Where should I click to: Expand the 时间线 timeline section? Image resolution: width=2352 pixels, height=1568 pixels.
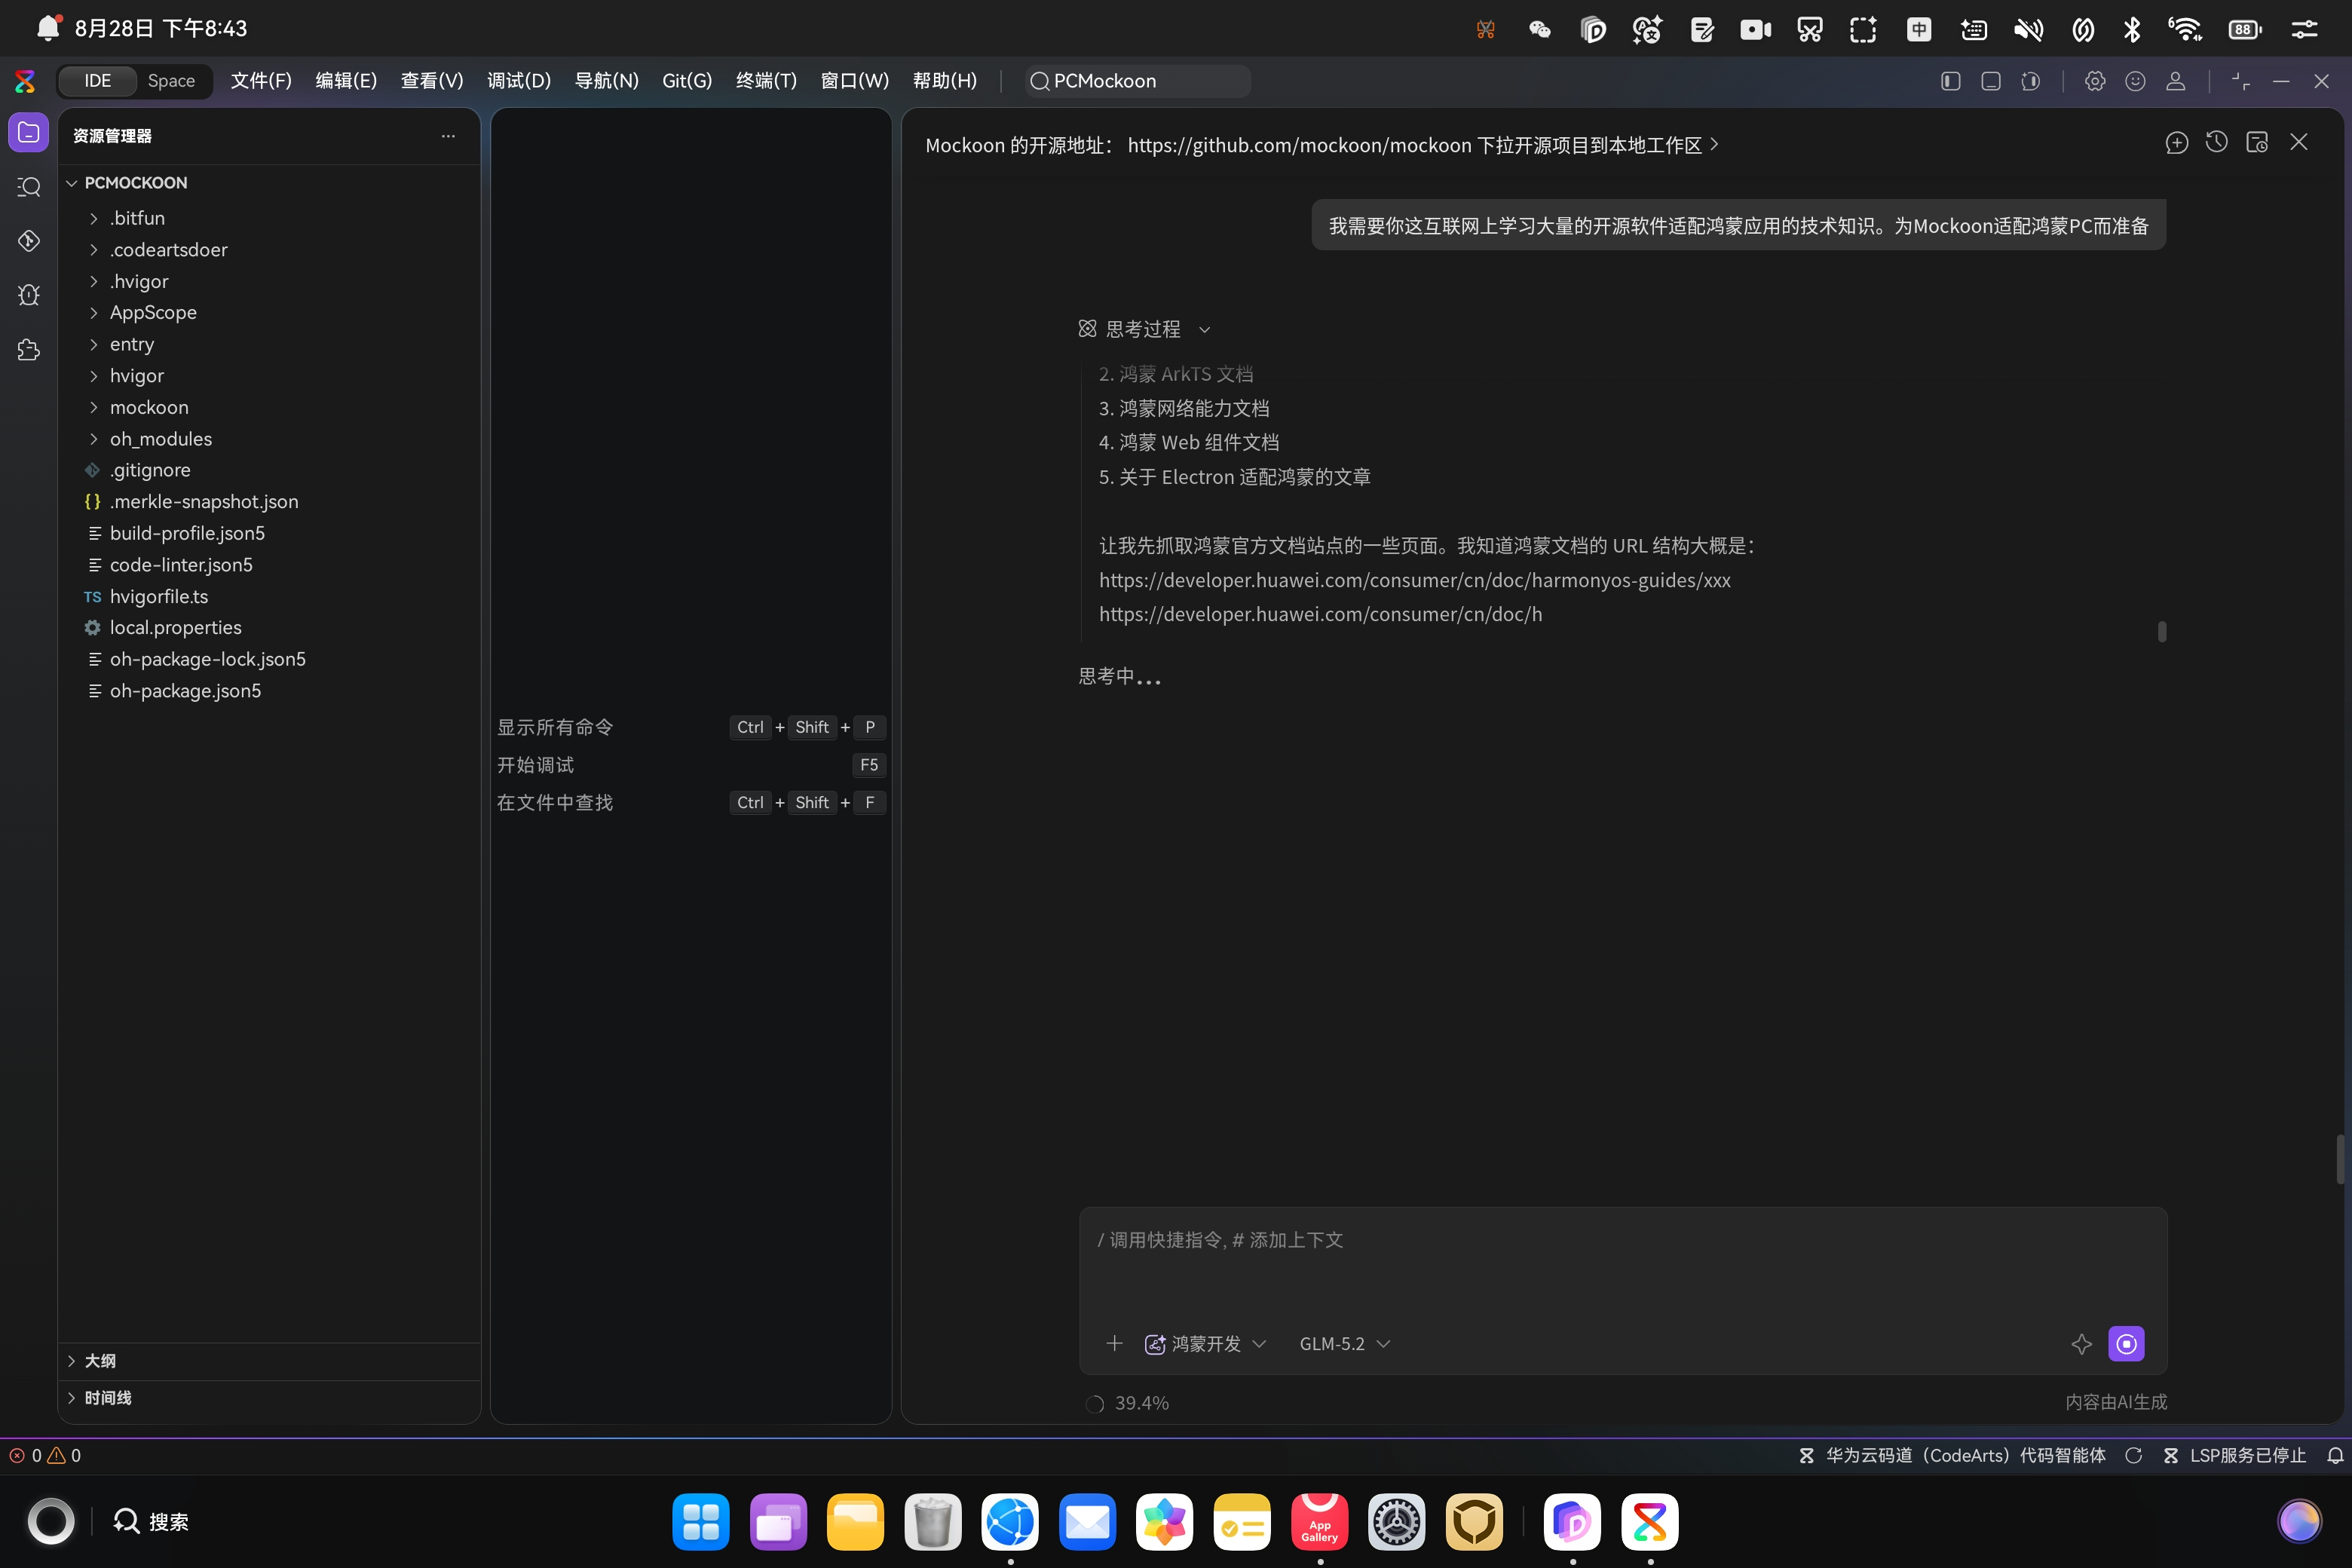pyautogui.click(x=269, y=1398)
